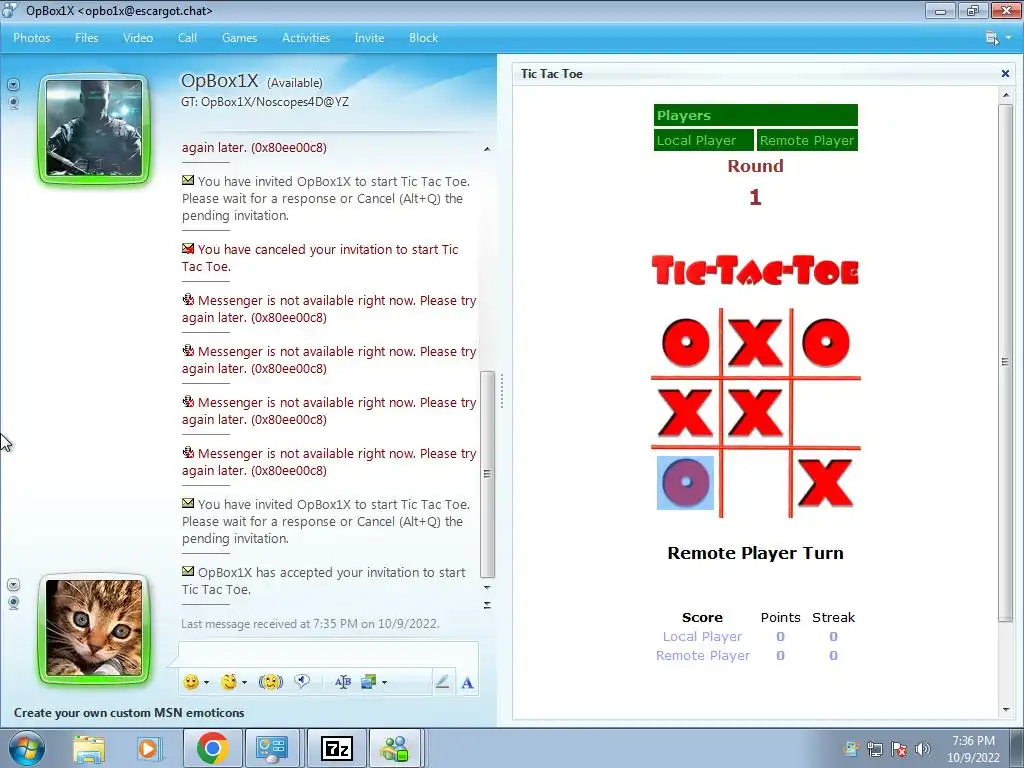
Task: Open the Activities menu
Action: tap(306, 38)
